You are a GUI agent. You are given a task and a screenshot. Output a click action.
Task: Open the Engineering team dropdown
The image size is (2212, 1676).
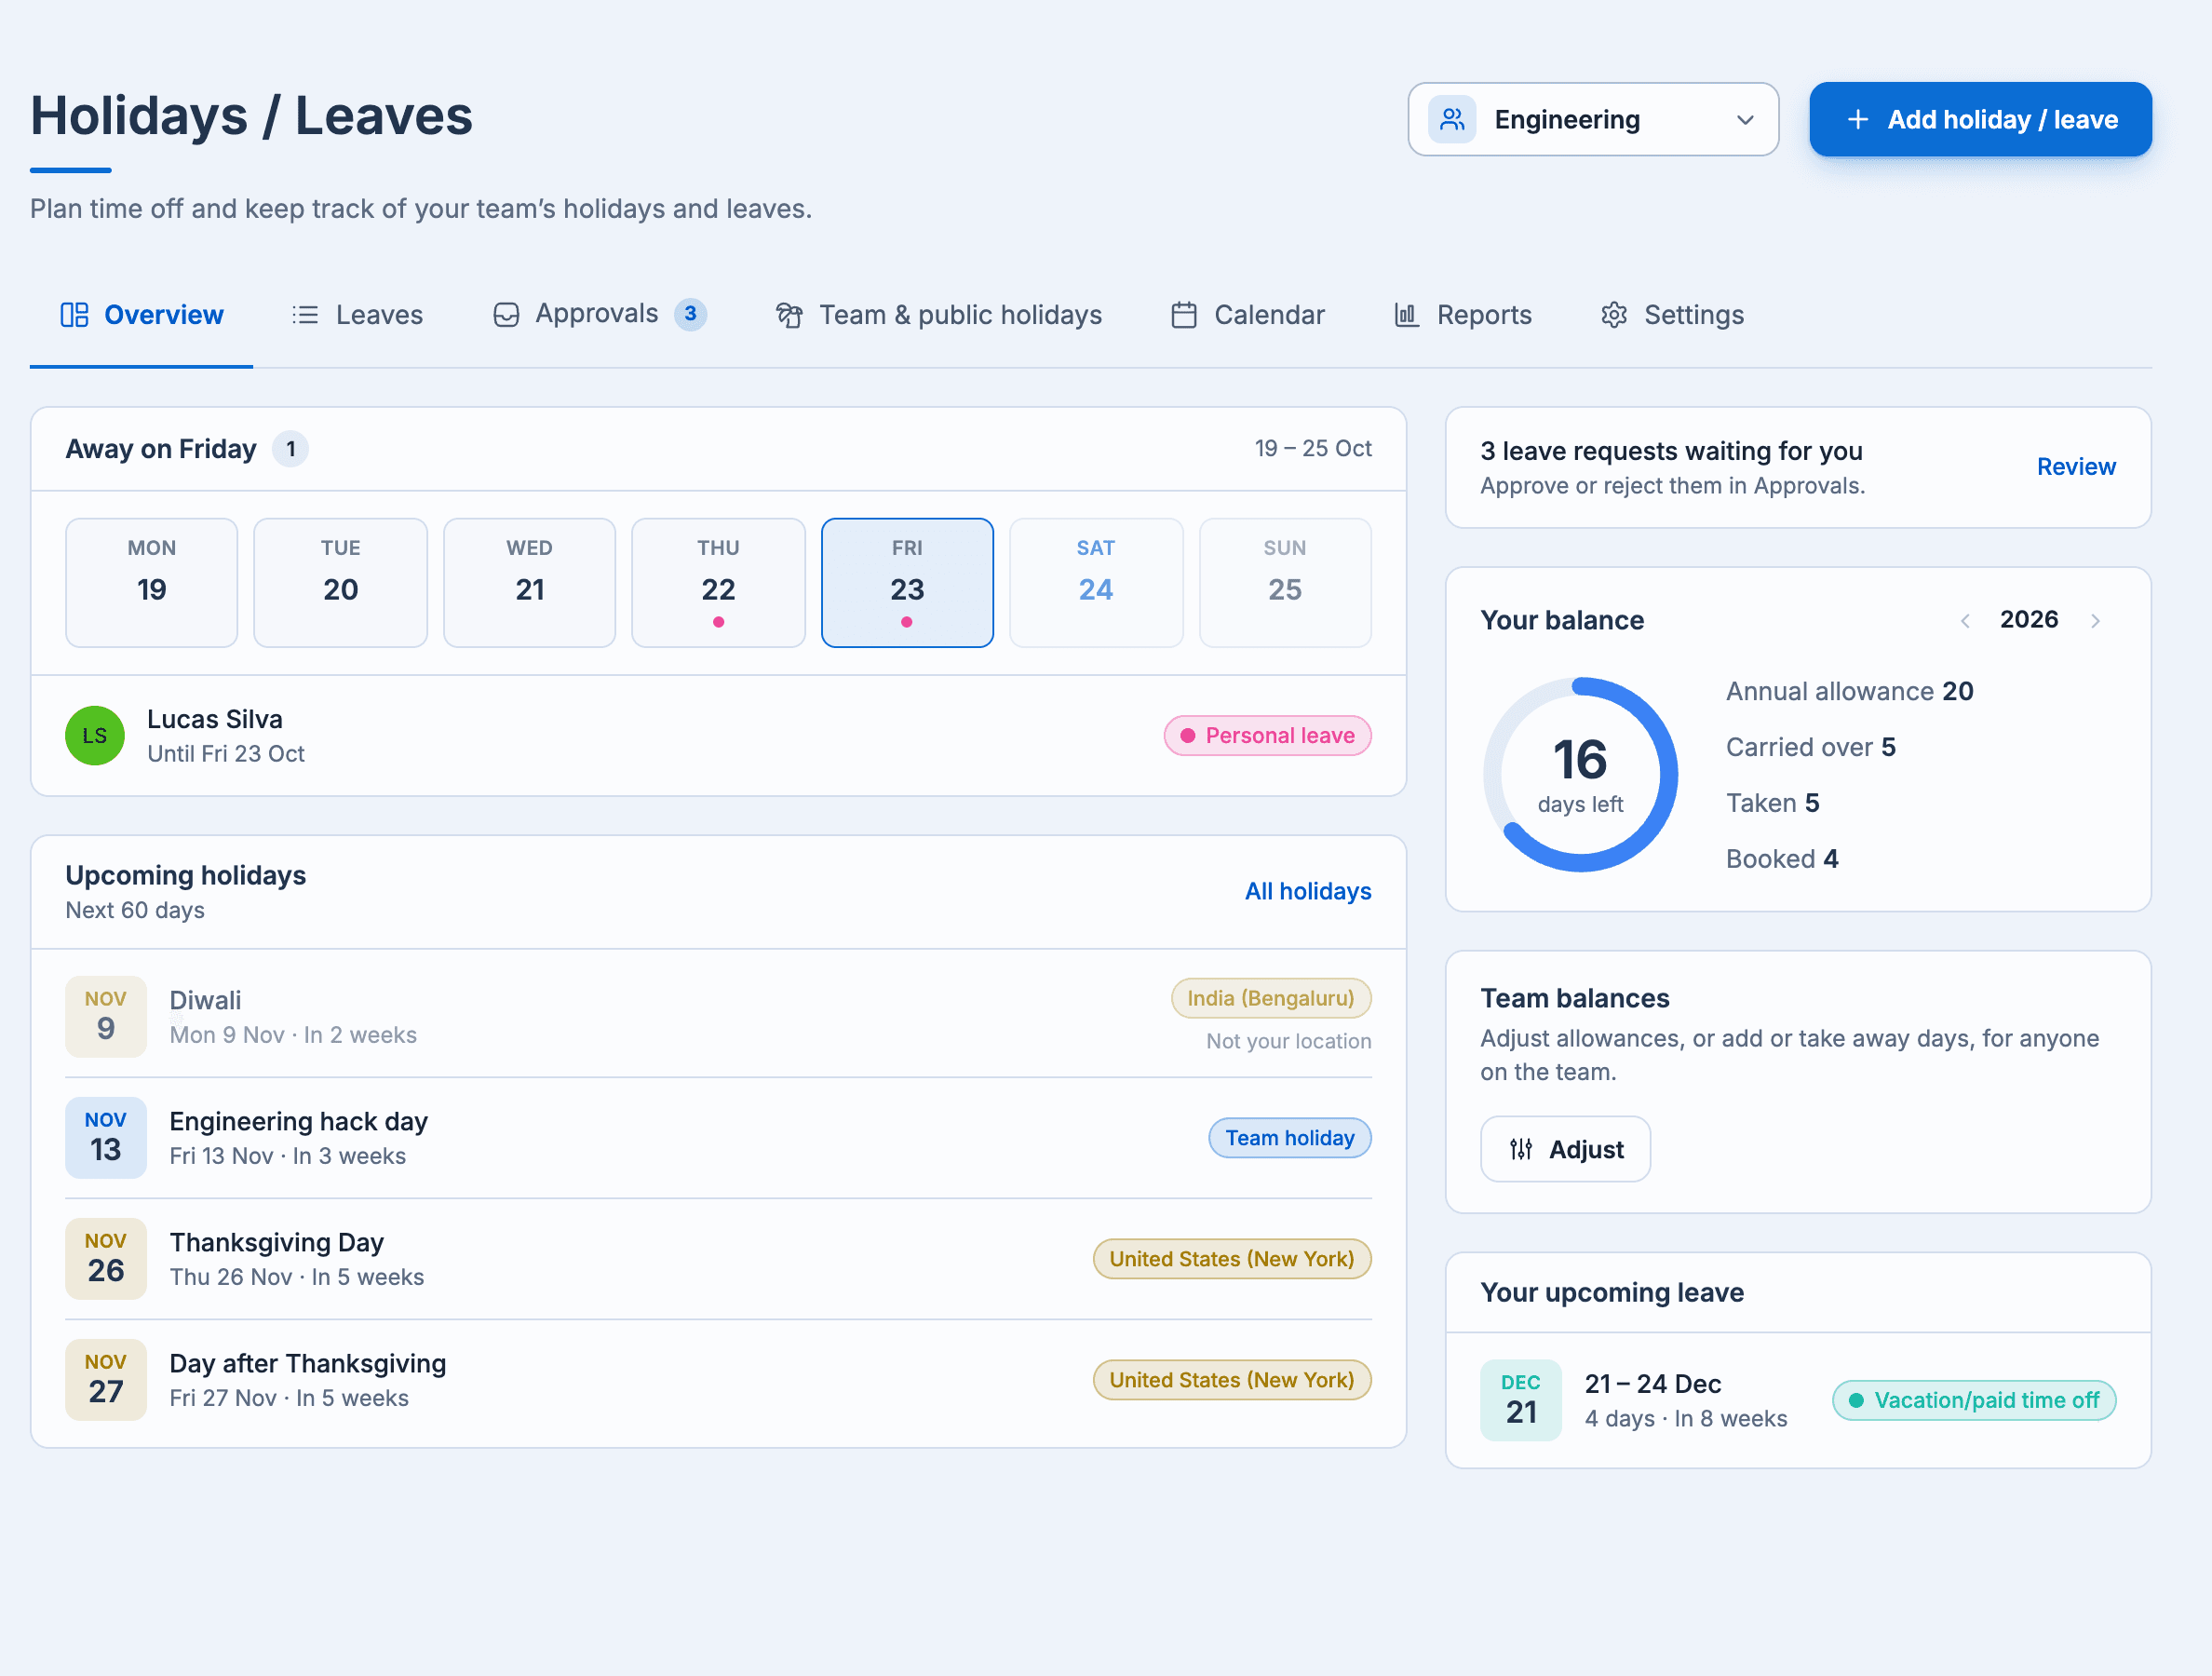1593,119
